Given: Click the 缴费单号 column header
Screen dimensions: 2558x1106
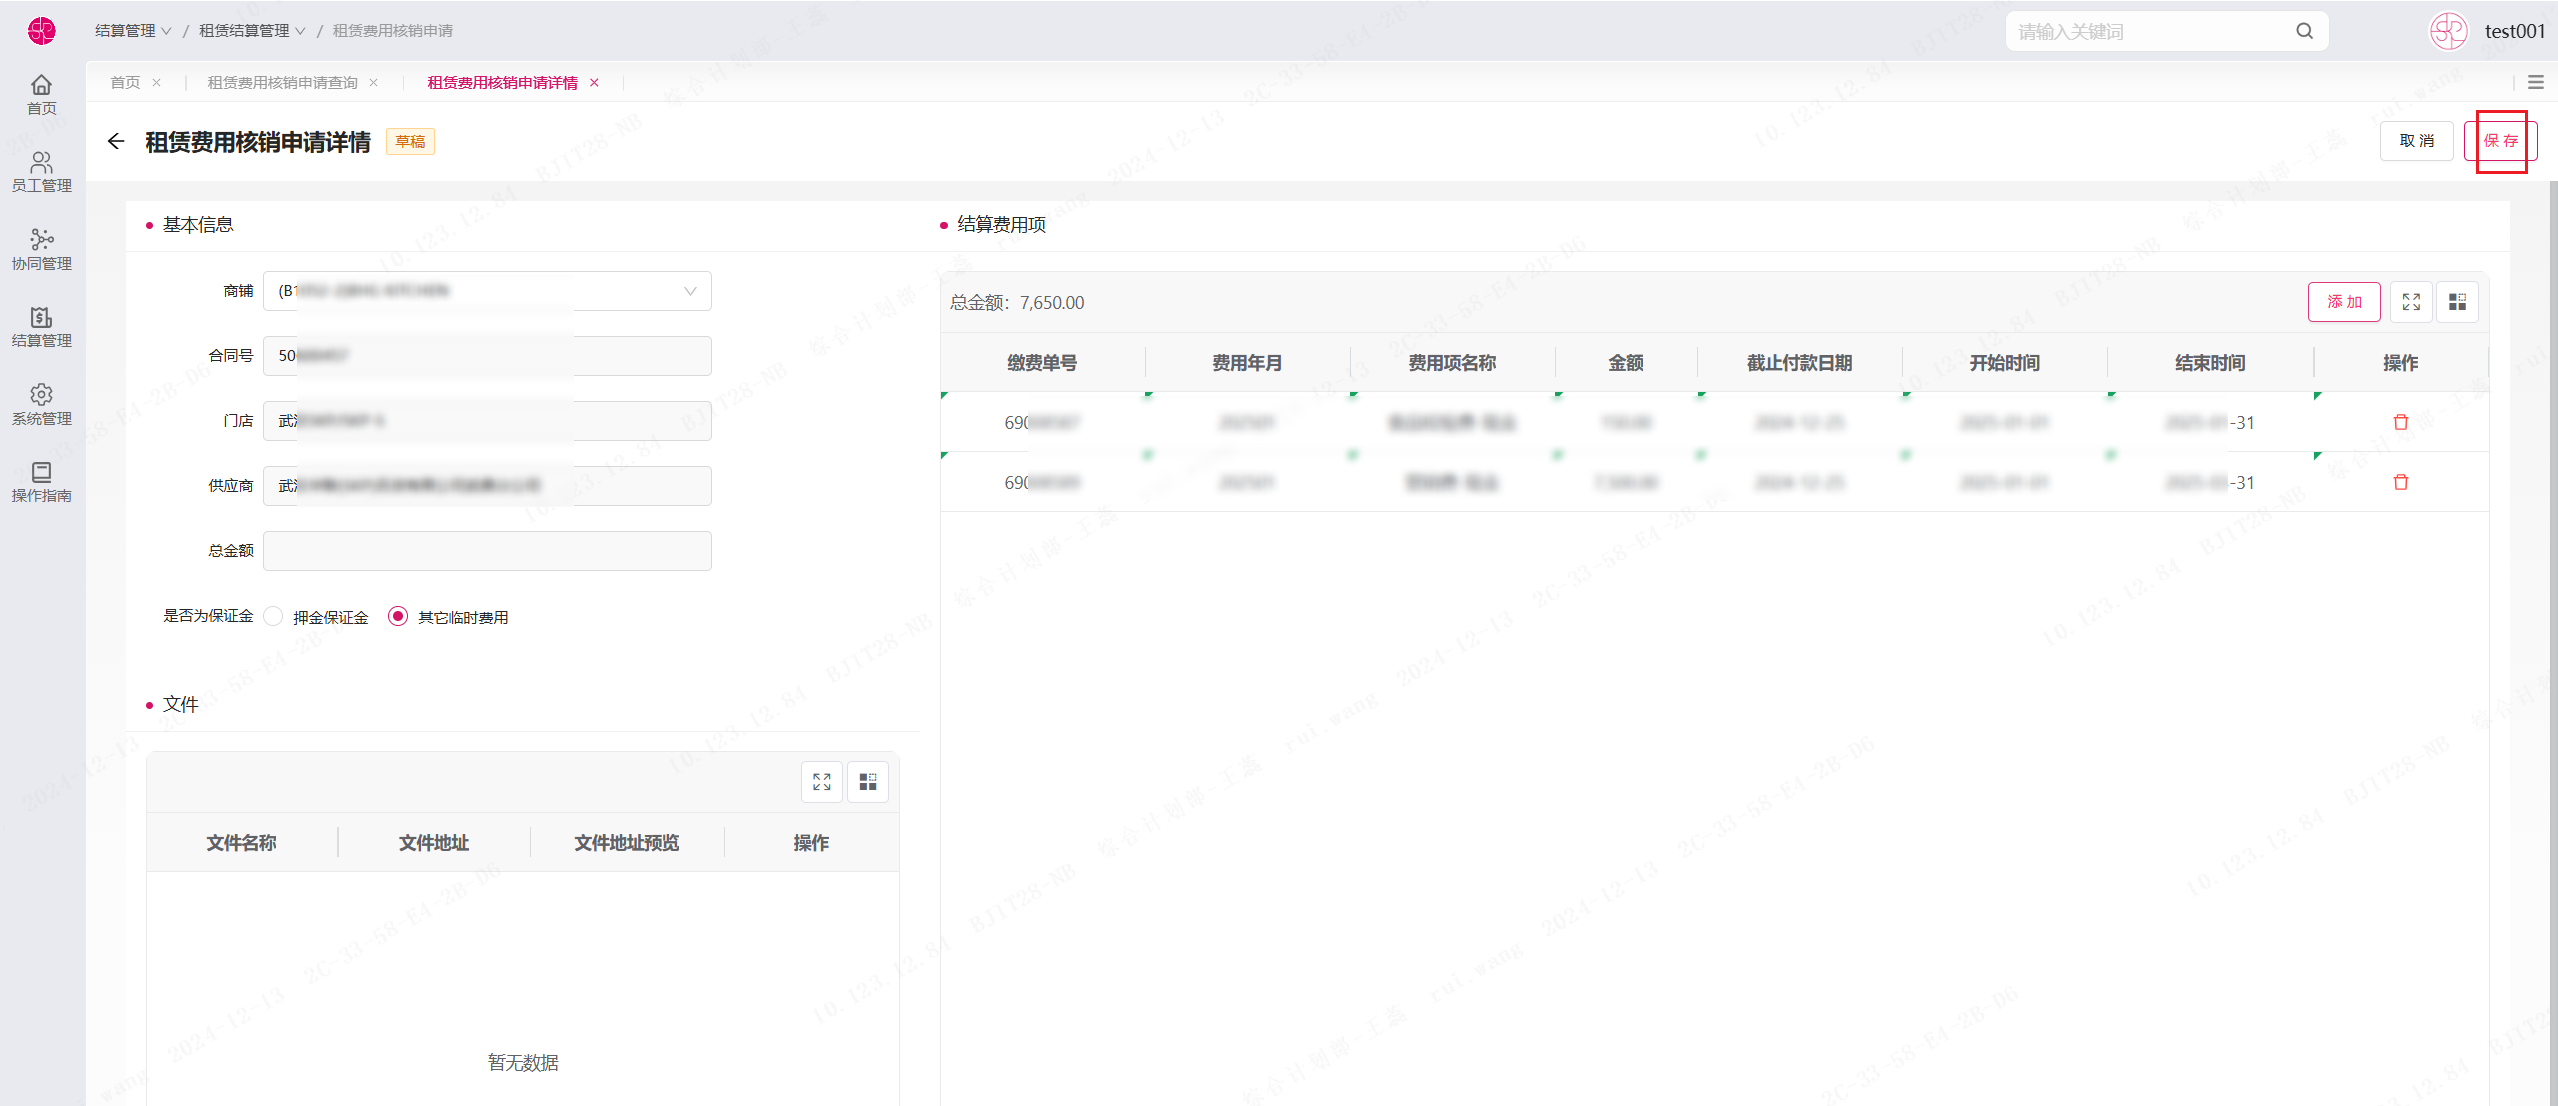Looking at the screenshot, I should (x=1042, y=363).
